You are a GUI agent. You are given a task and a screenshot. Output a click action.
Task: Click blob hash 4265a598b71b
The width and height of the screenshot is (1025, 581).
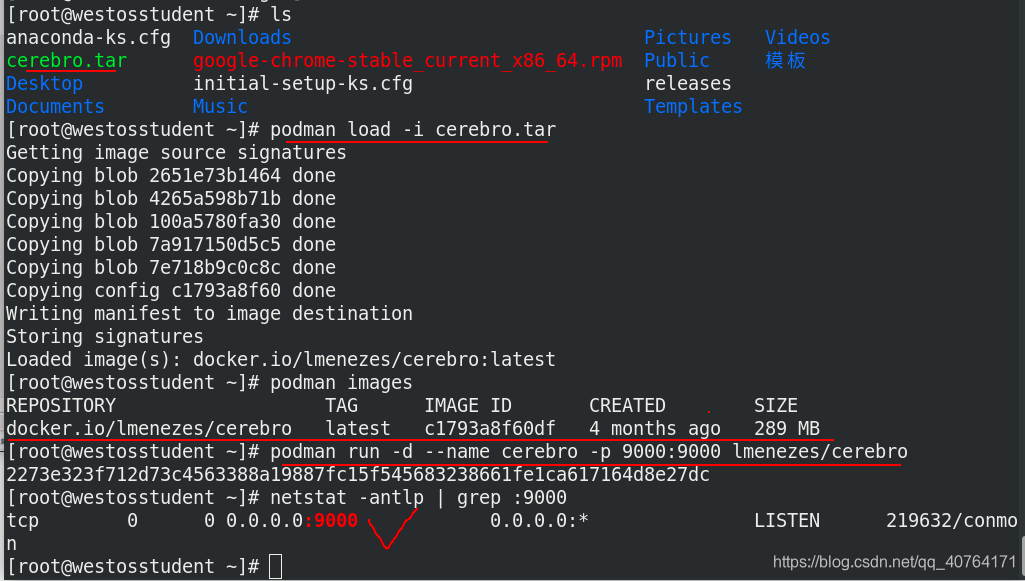(214, 199)
